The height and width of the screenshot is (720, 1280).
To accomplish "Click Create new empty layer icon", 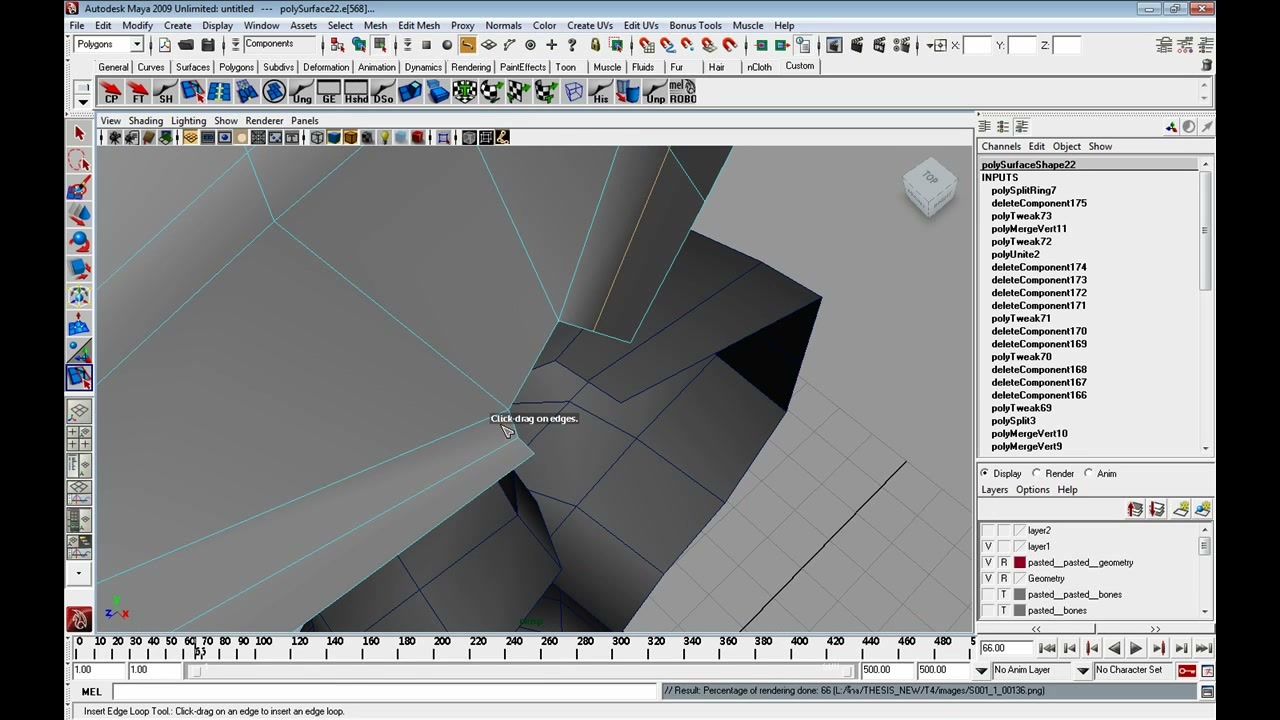I will click(x=1181, y=510).
